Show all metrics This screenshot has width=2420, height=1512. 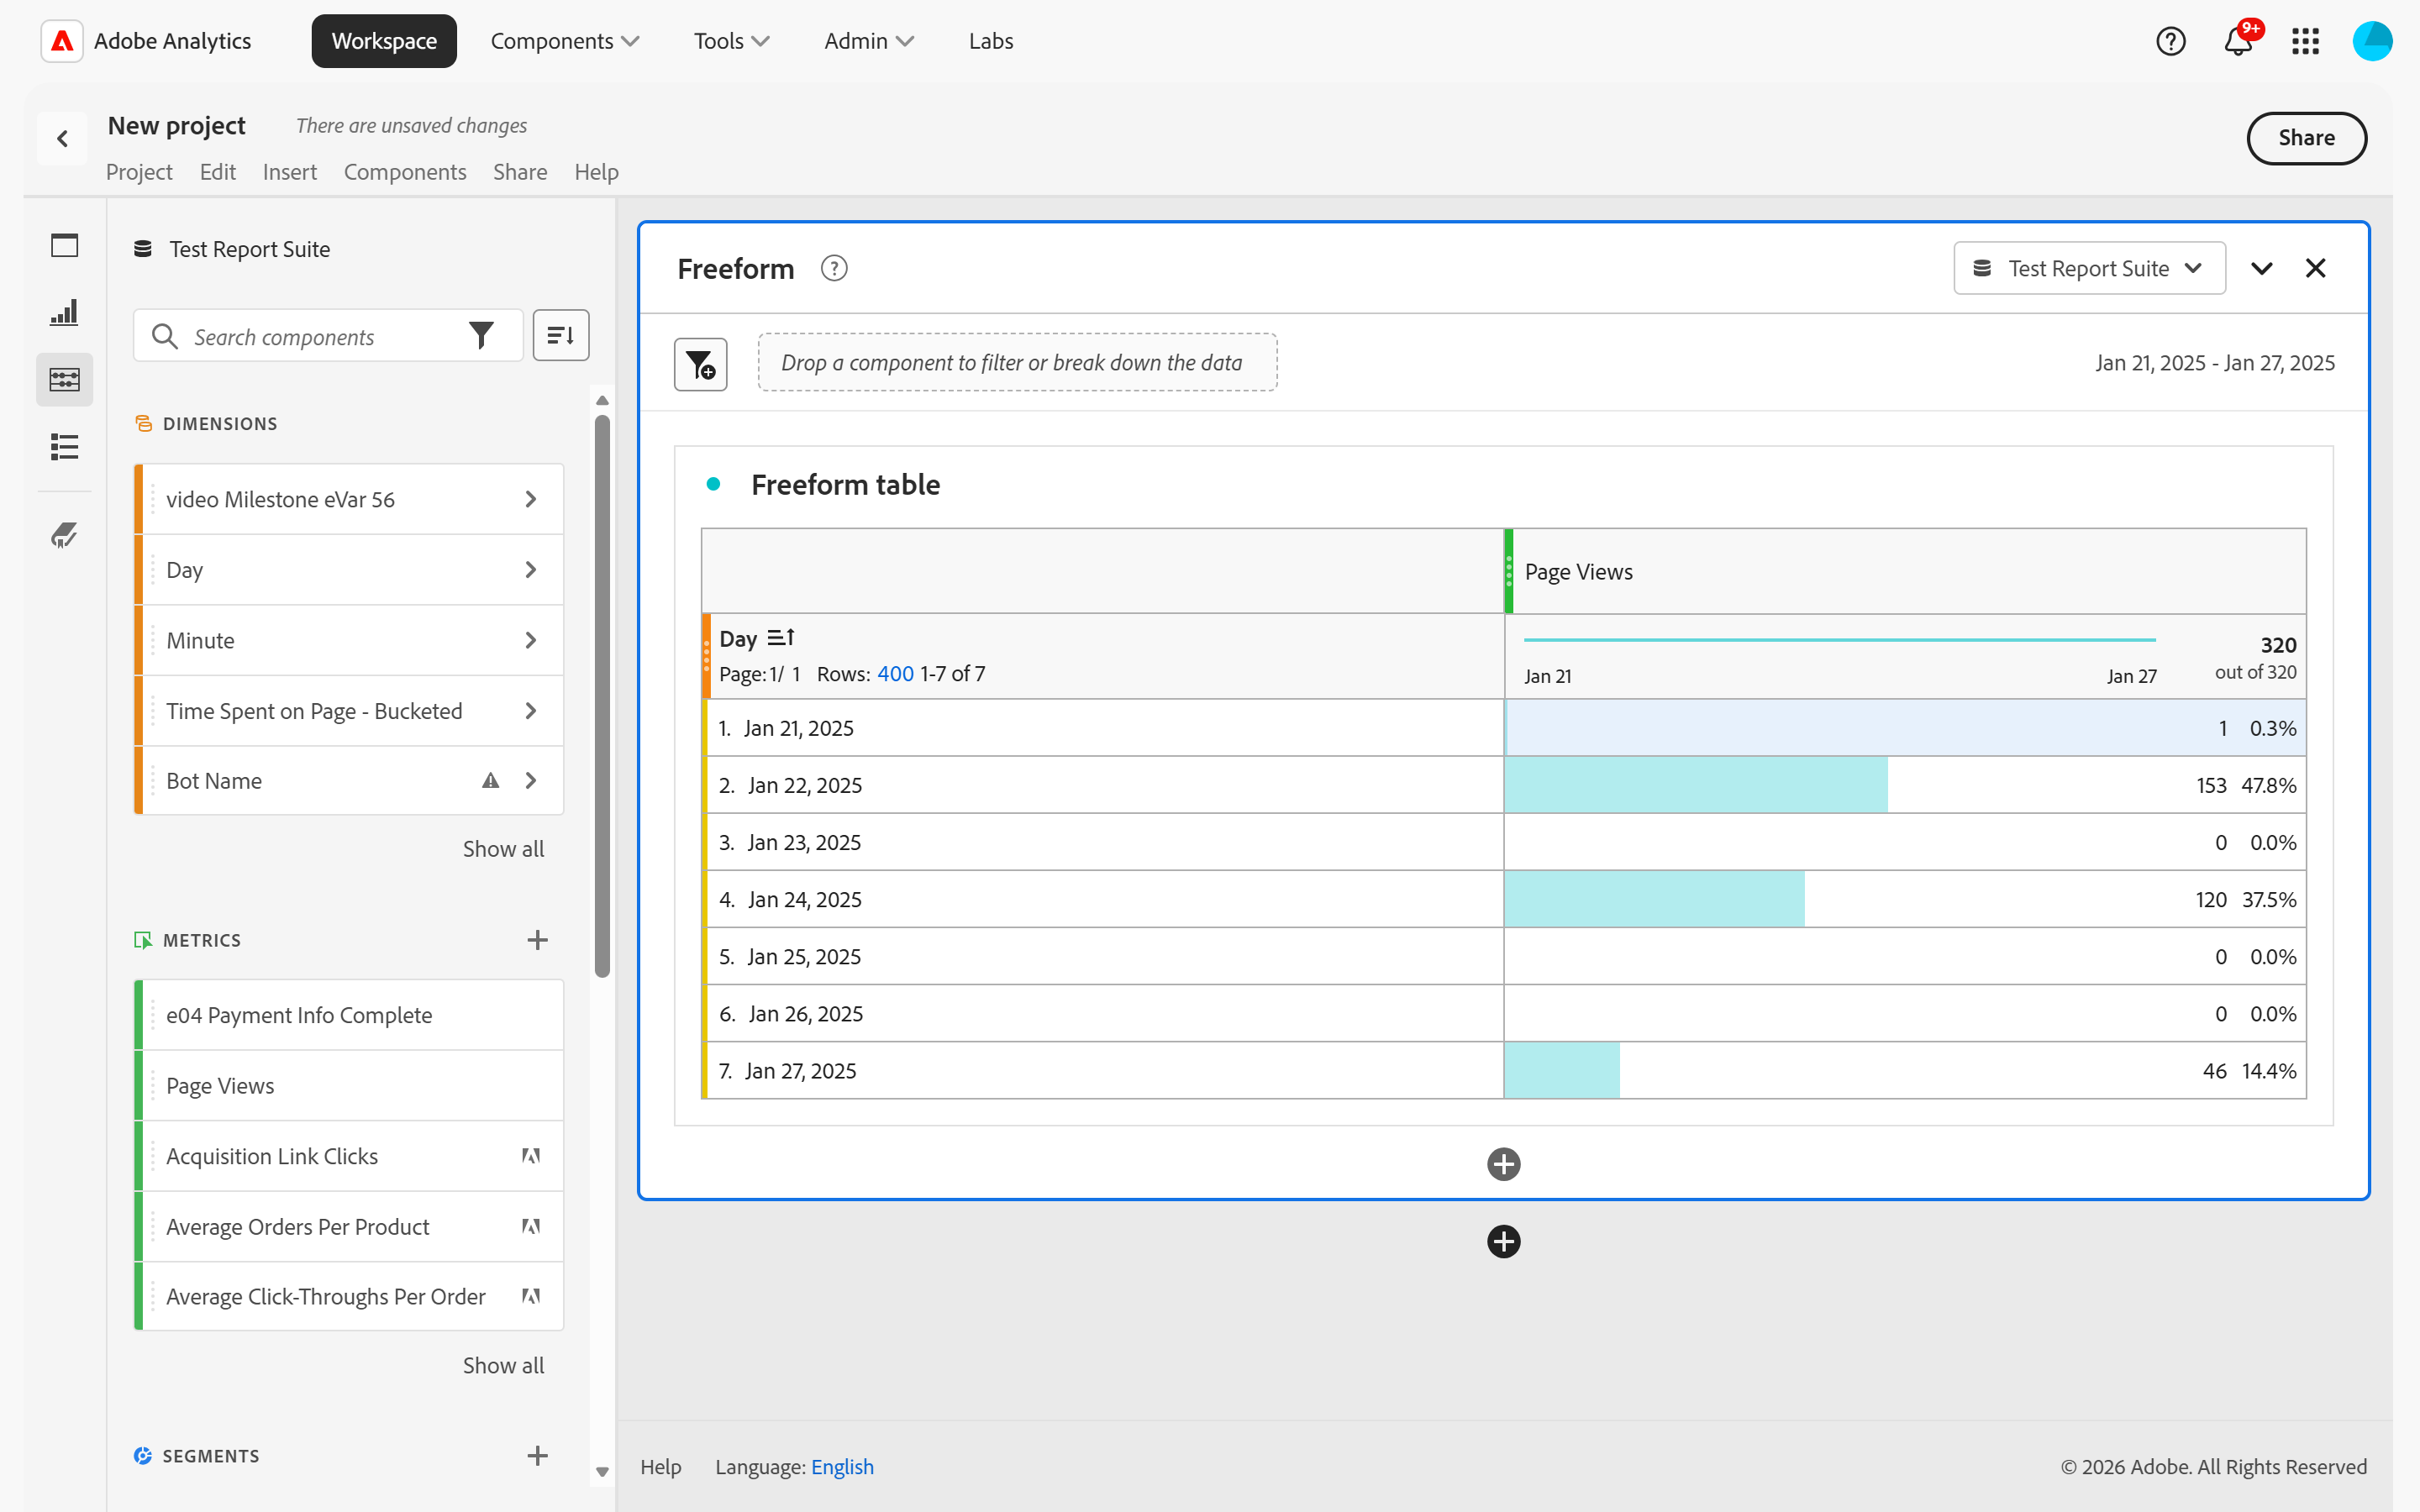503,1366
